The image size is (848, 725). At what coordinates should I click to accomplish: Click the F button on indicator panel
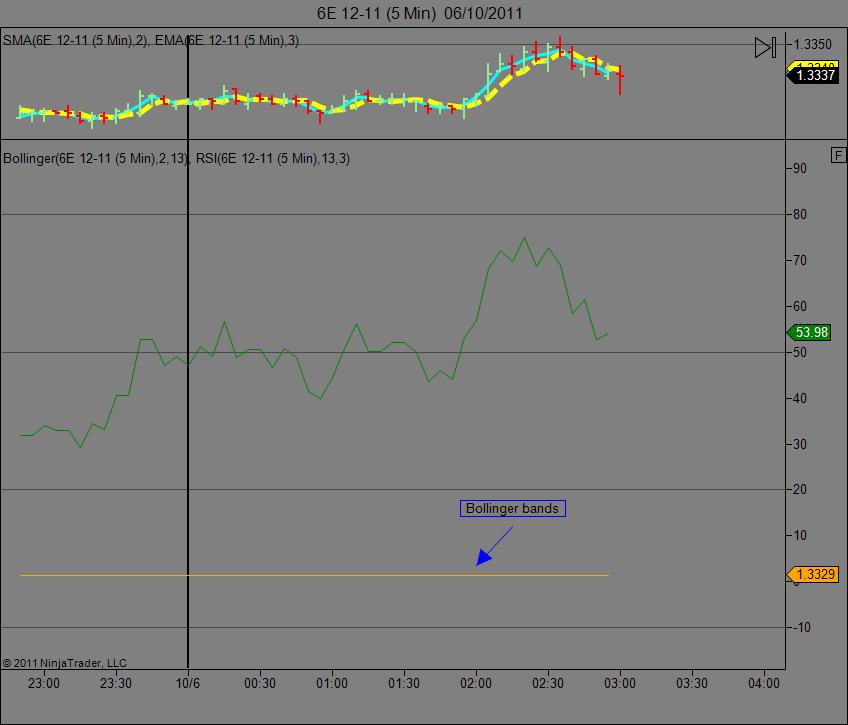(x=838, y=156)
